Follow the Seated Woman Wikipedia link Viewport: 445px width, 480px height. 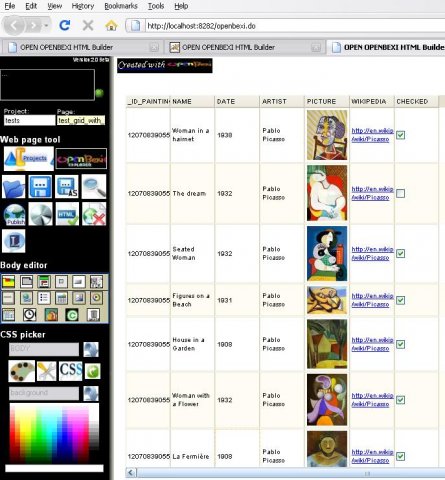372,253
